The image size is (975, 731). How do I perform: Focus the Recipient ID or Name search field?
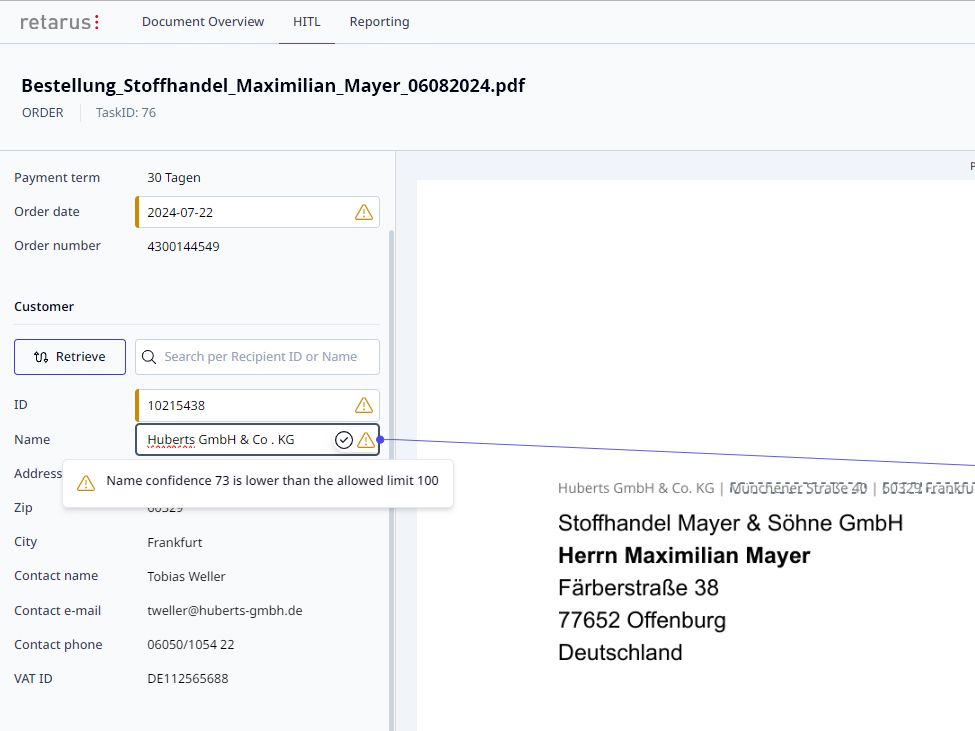[x=257, y=357]
